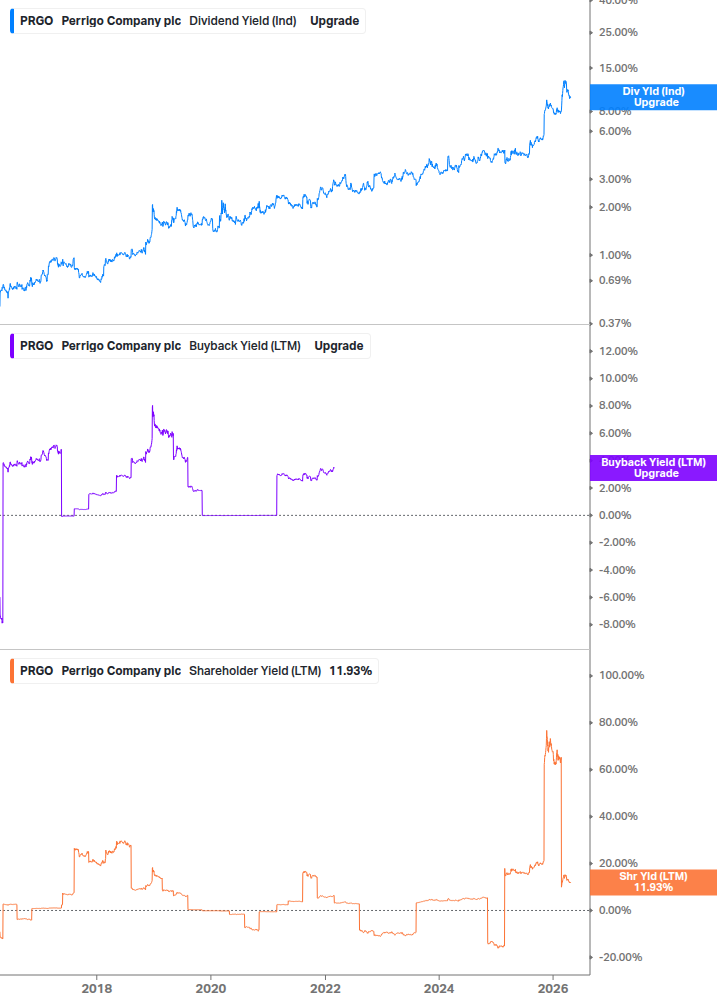717x1005 pixels.
Task: Select the purple Buyback Yield series marker
Action: point(11,345)
